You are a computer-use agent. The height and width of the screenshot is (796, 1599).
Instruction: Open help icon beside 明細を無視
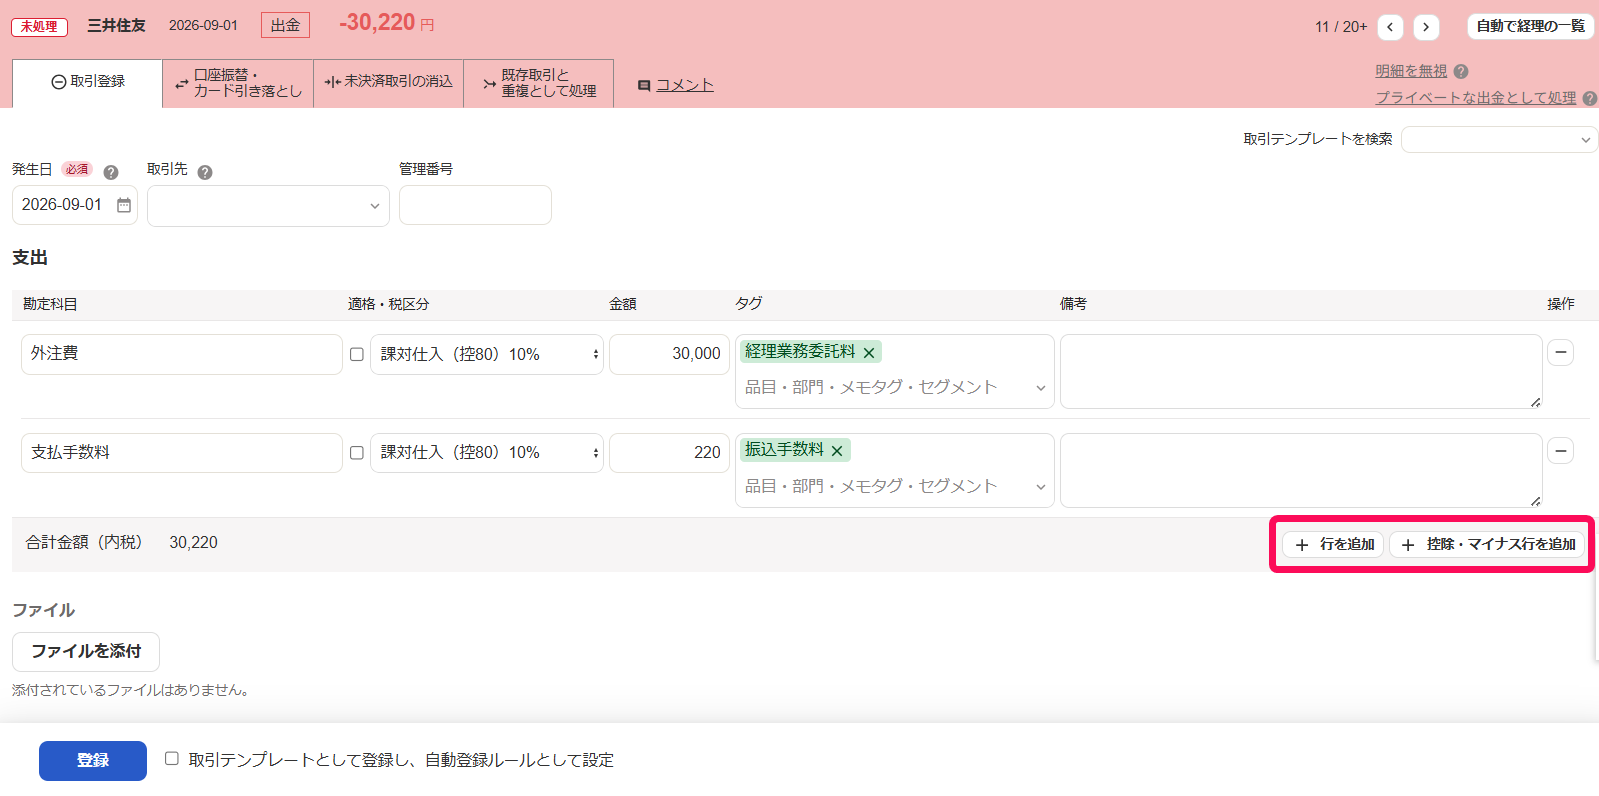point(1461,72)
